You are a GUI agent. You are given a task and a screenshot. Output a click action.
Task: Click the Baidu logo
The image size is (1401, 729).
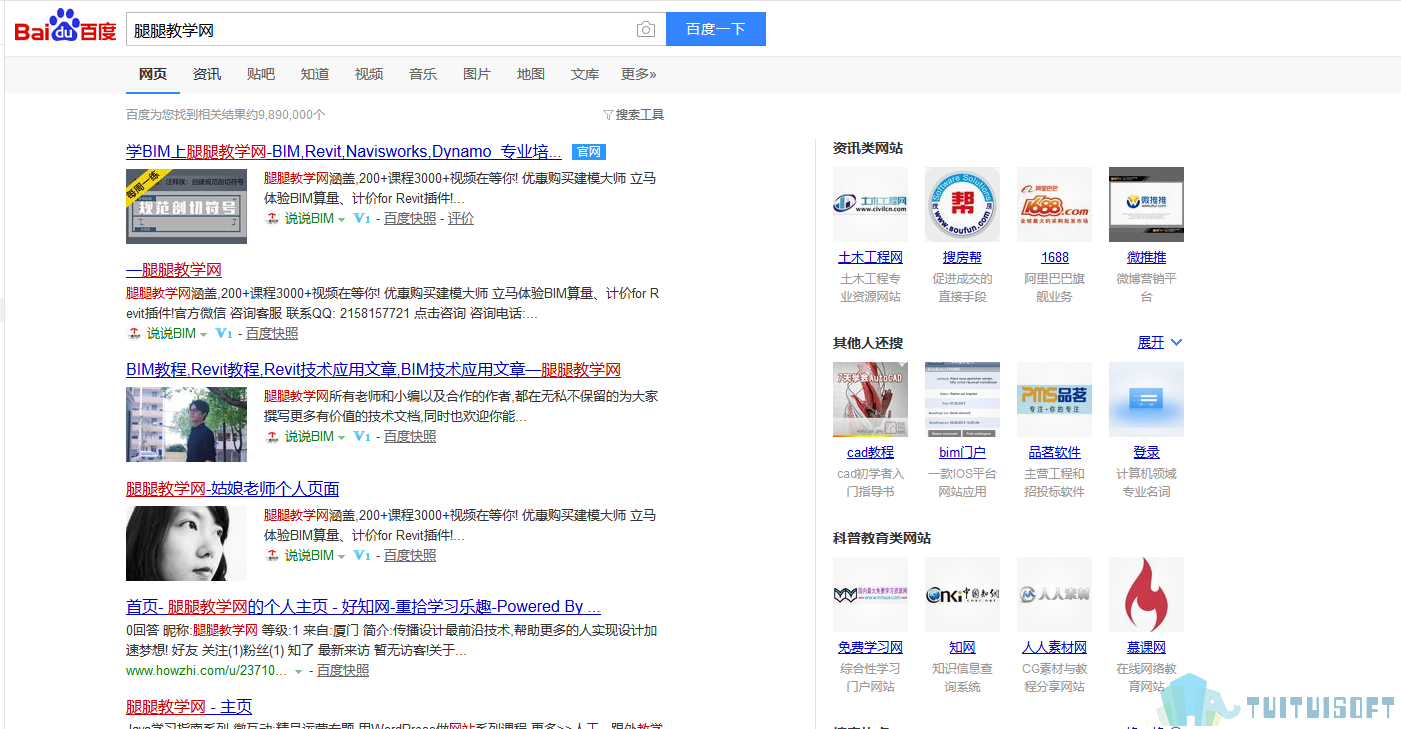point(65,27)
